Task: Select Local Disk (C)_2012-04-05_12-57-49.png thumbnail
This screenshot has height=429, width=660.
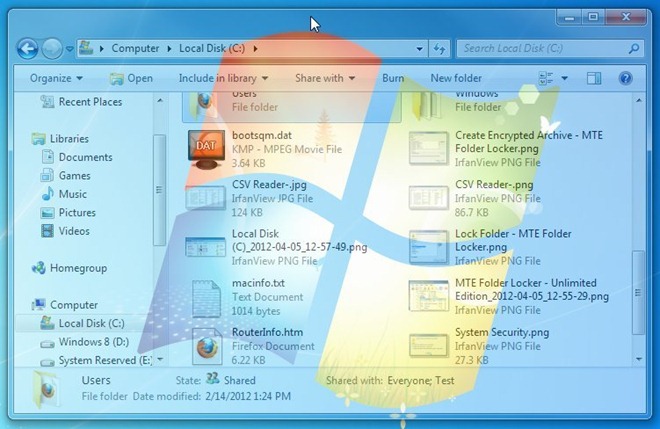Action: (x=205, y=247)
